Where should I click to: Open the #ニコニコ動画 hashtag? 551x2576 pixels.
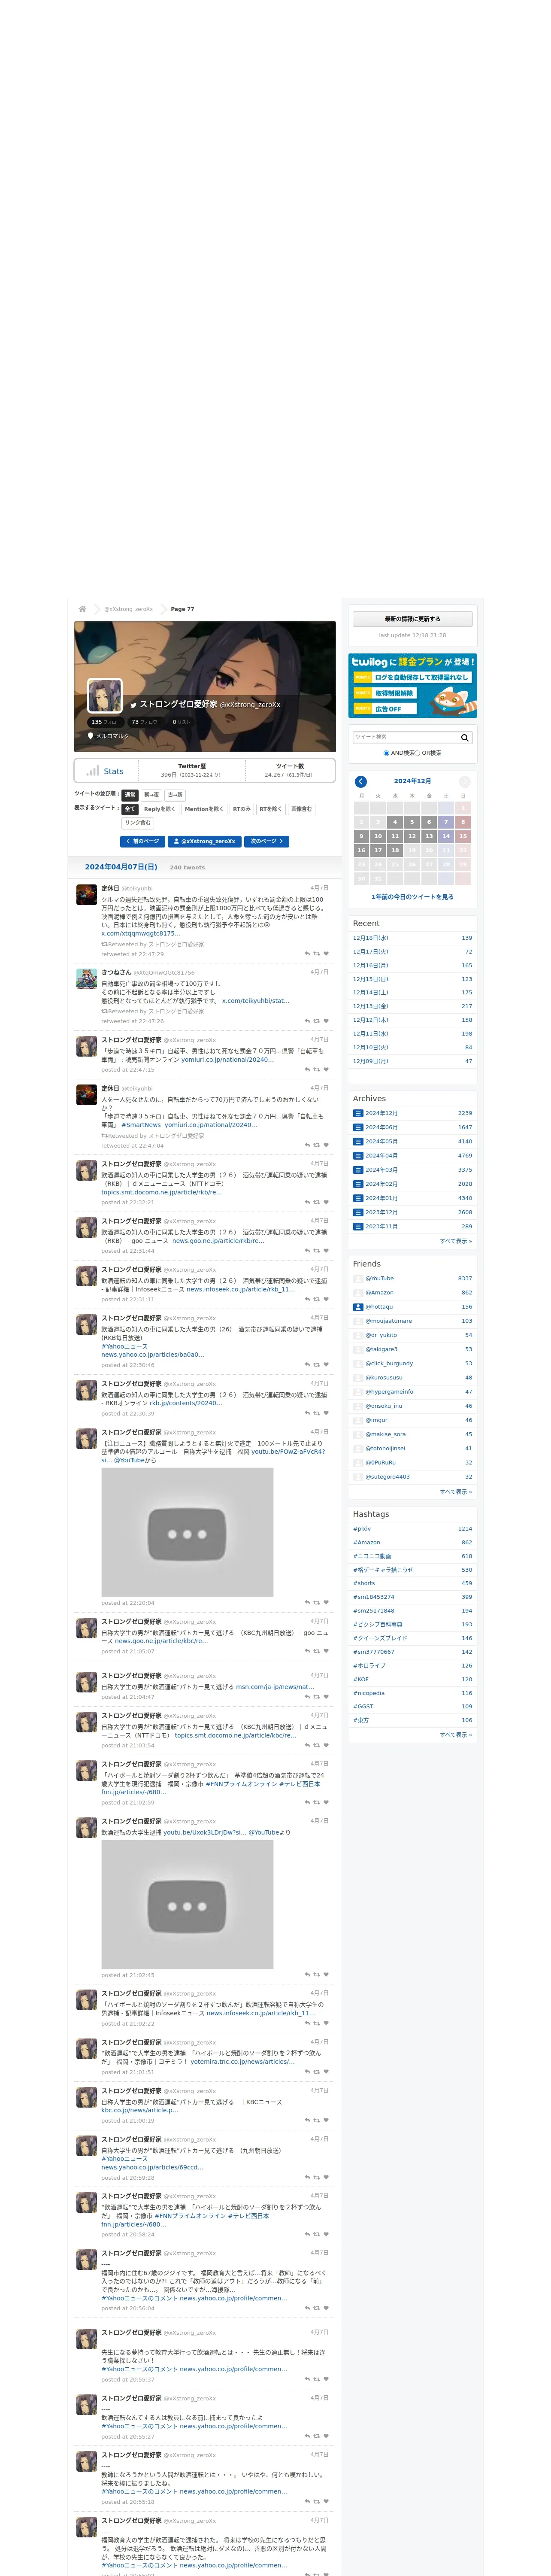[372, 1556]
